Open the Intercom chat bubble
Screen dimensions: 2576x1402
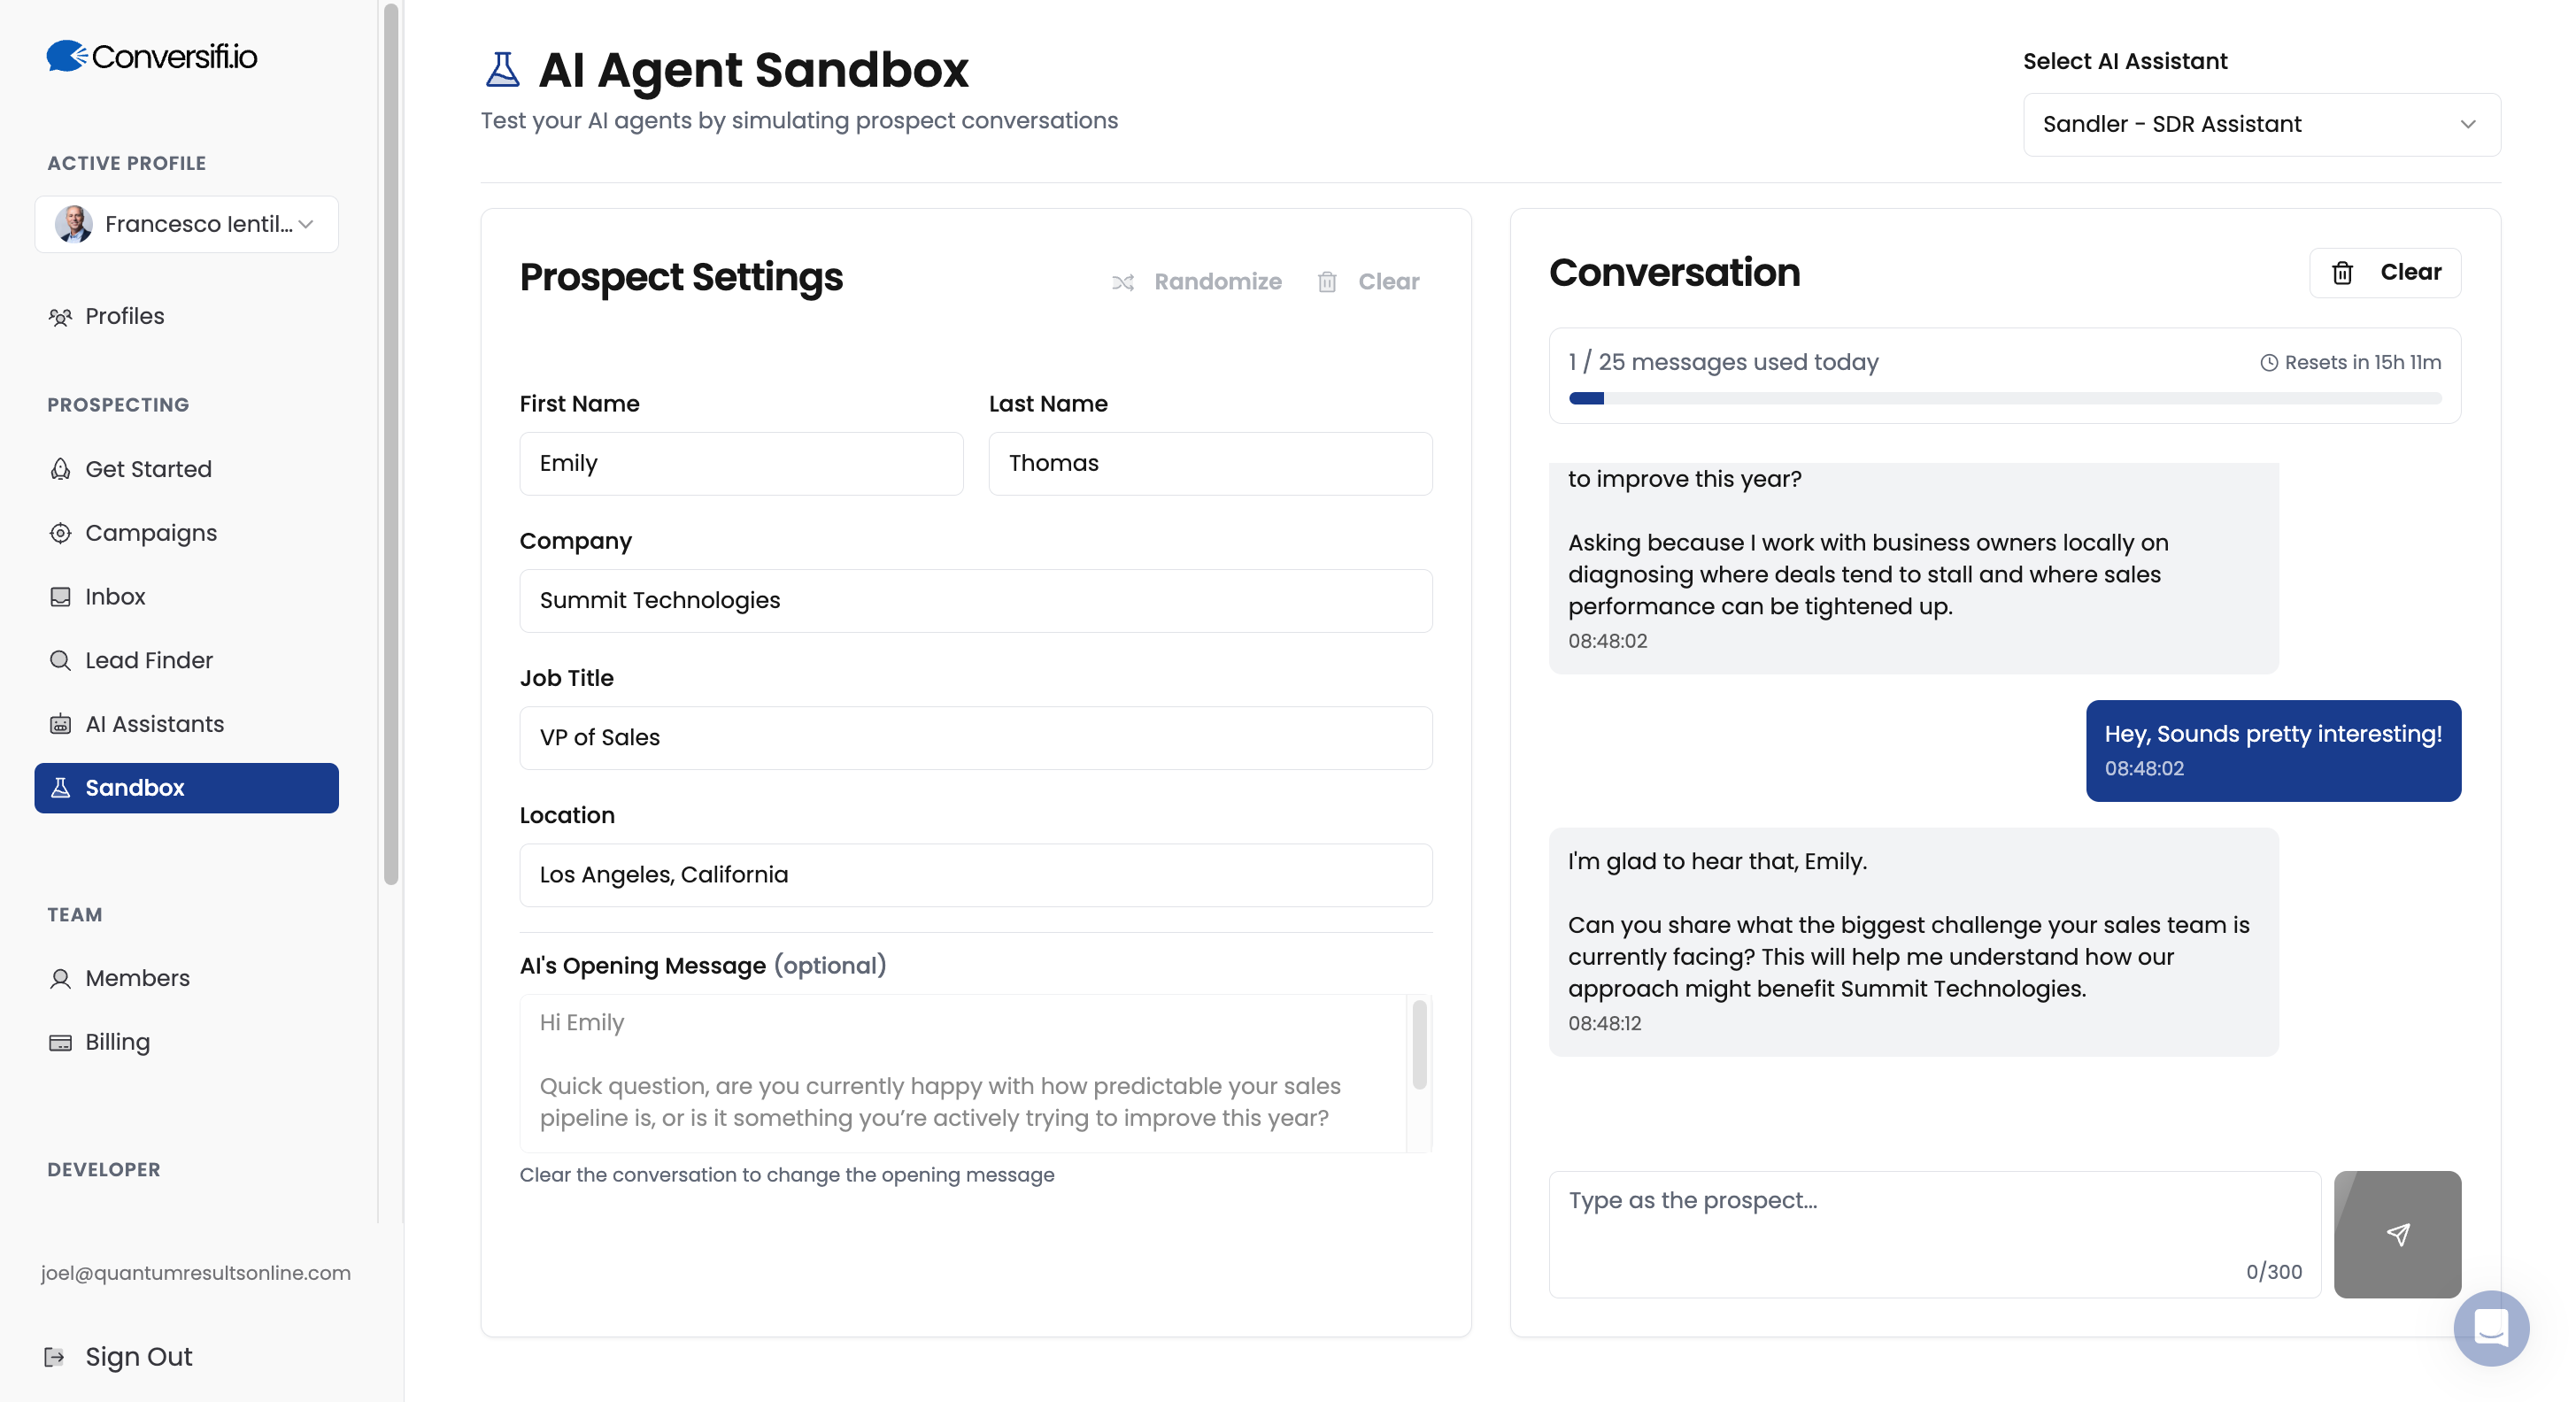[x=2492, y=1328]
